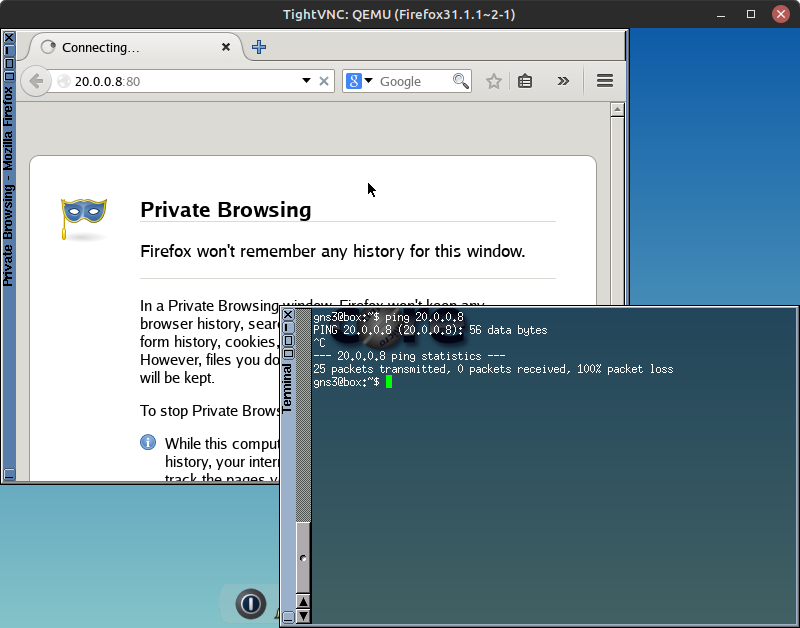Click the "PING 20.0.0.8" output line
Image resolution: width=800 pixels, height=628 pixels.
point(430,330)
